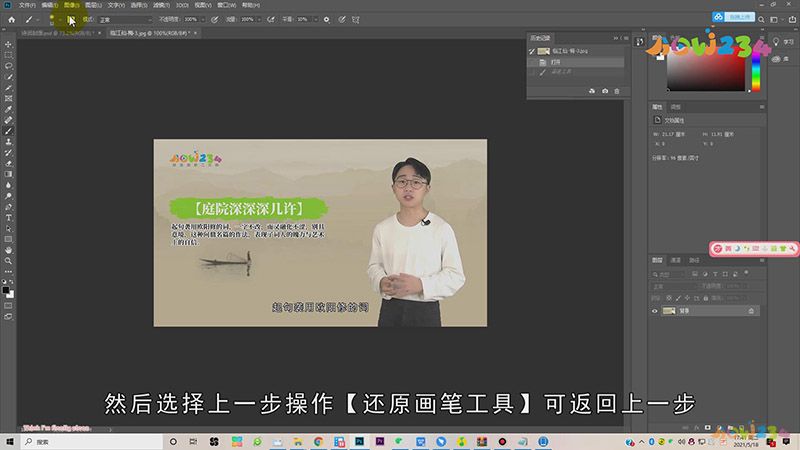This screenshot has height=450, width=800.
Task: Click the 背景 layer thumbnail
Action: pyautogui.click(x=669, y=311)
